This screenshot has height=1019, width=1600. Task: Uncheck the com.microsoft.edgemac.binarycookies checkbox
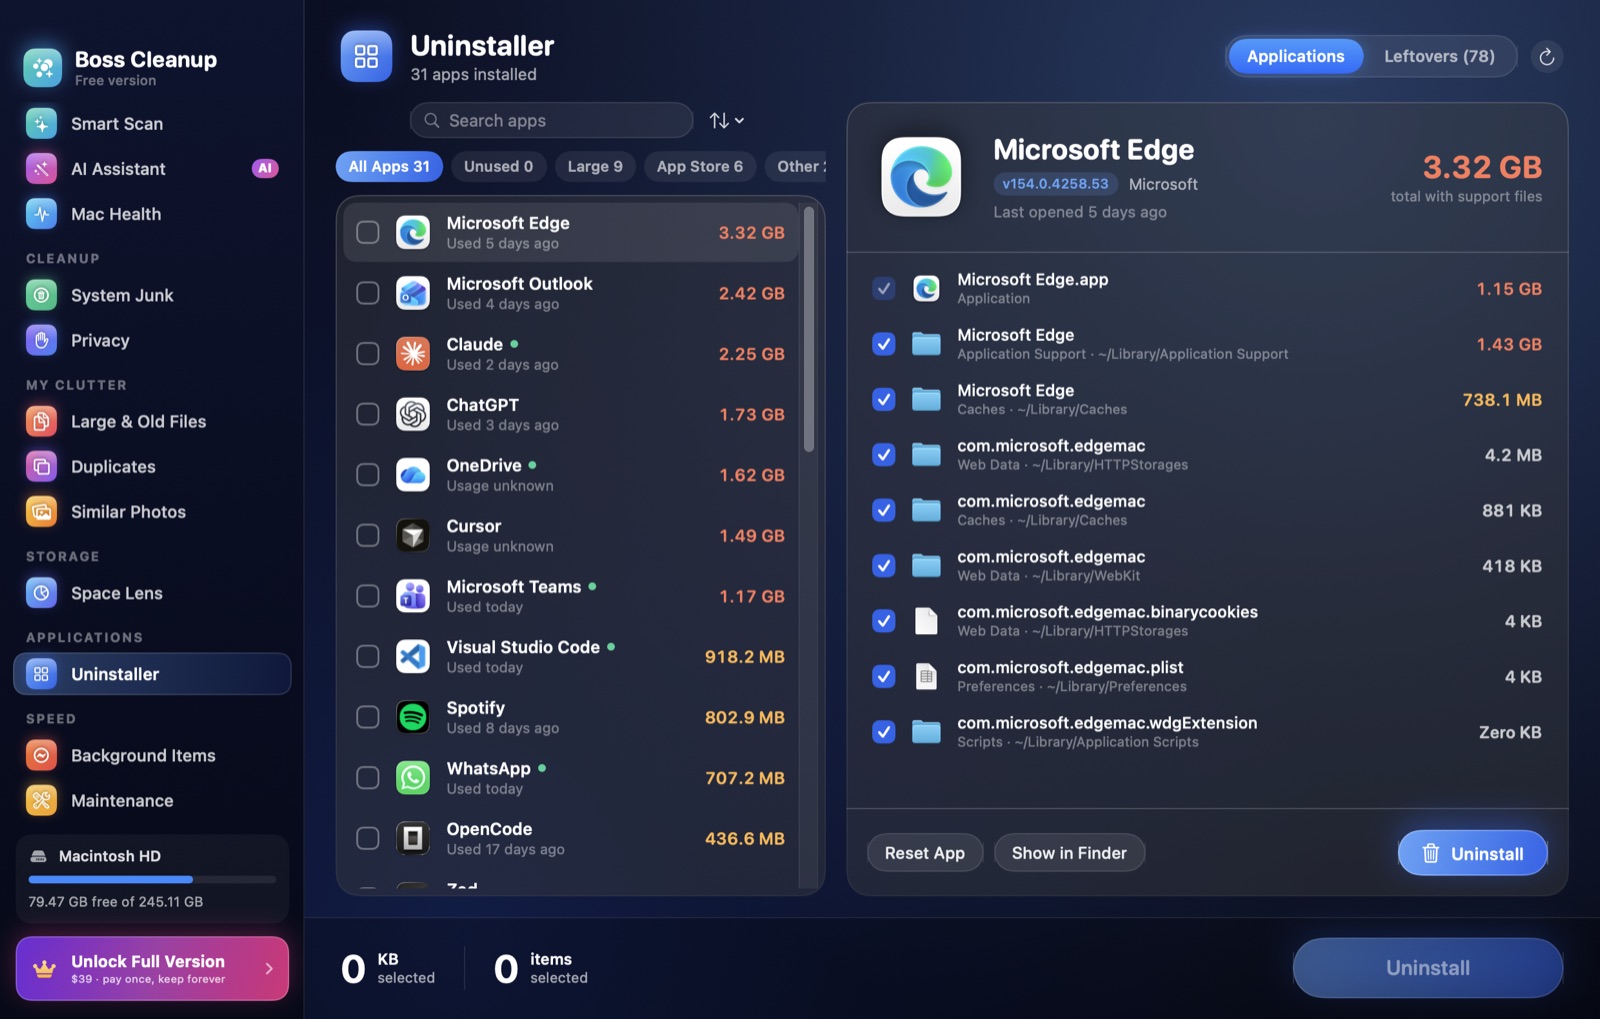[x=883, y=621]
